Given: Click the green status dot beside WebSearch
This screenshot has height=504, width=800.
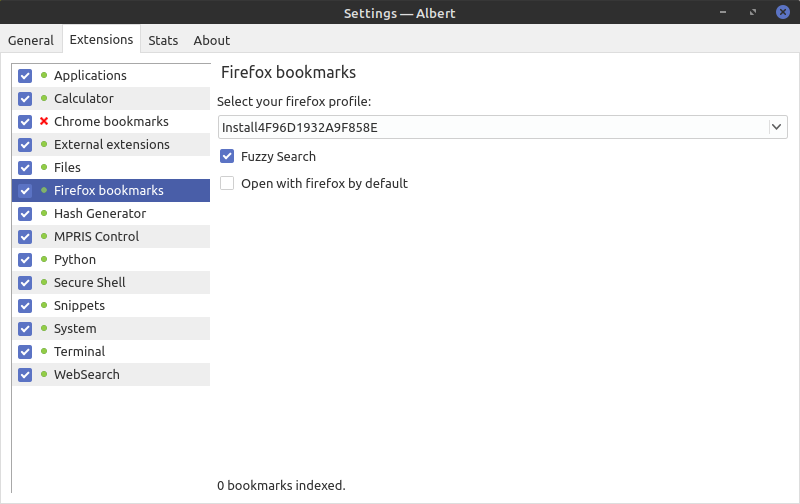Looking at the screenshot, I should 44,374.
